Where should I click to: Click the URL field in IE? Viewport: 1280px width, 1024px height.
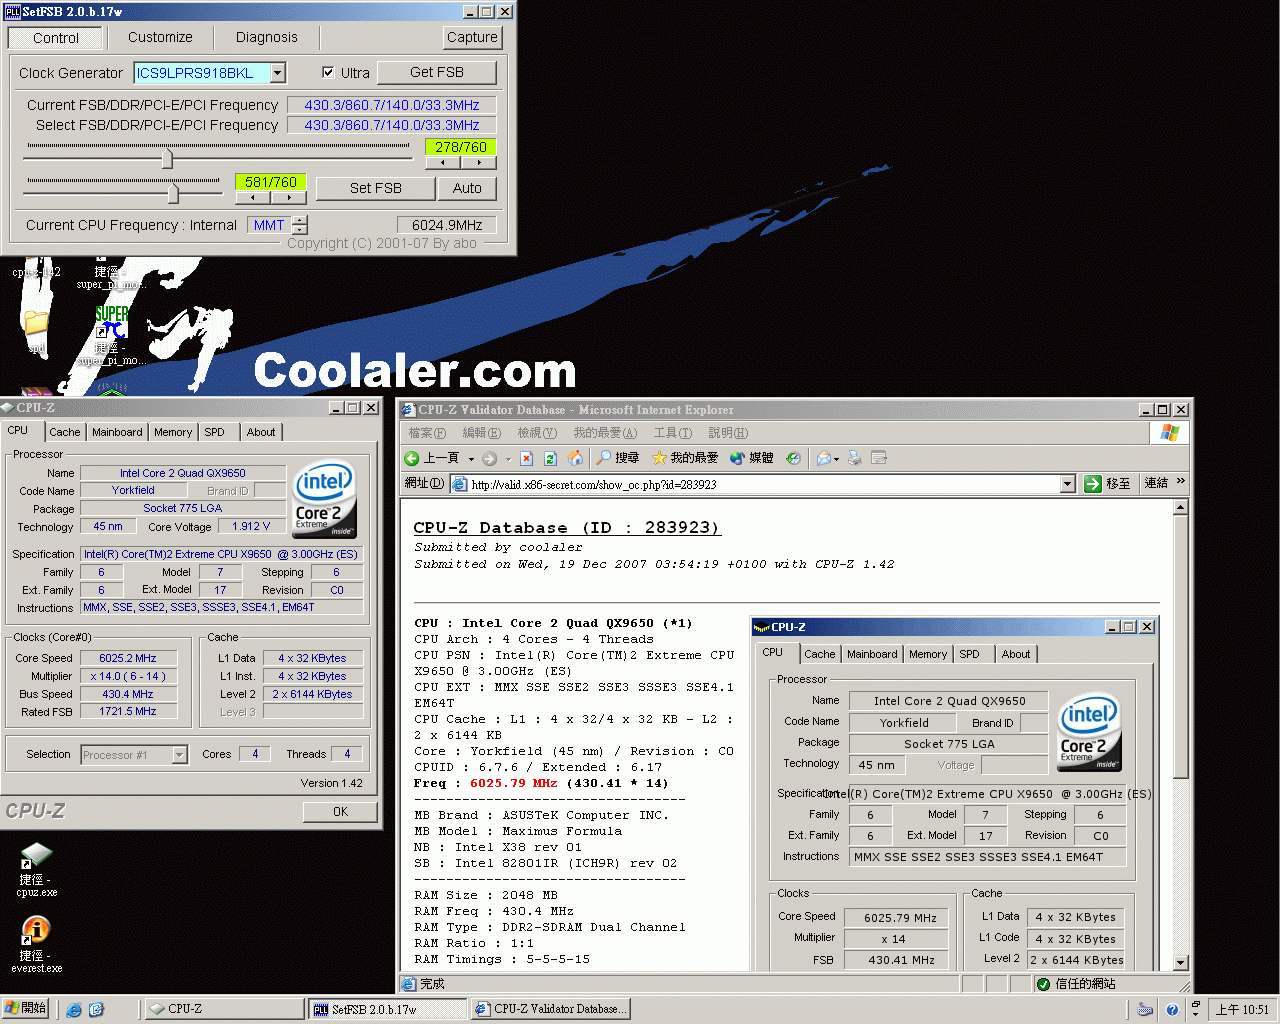click(763, 484)
